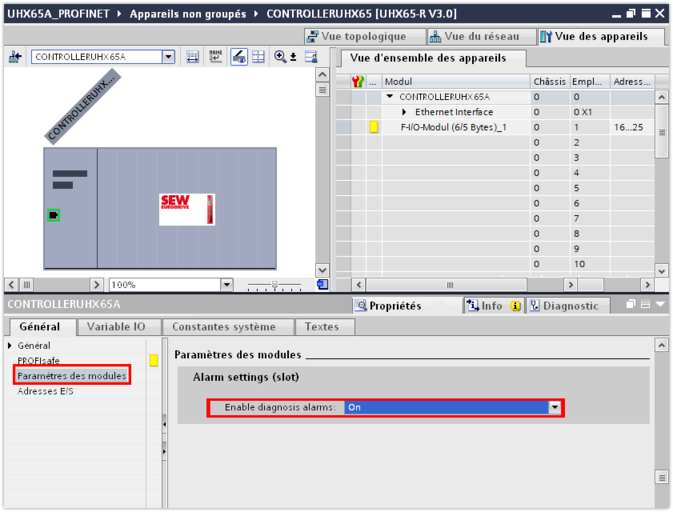Viewport: 673px width, 512px height.
Task: Click the page settings icon at toolbar end
Action: click(x=310, y=57)
